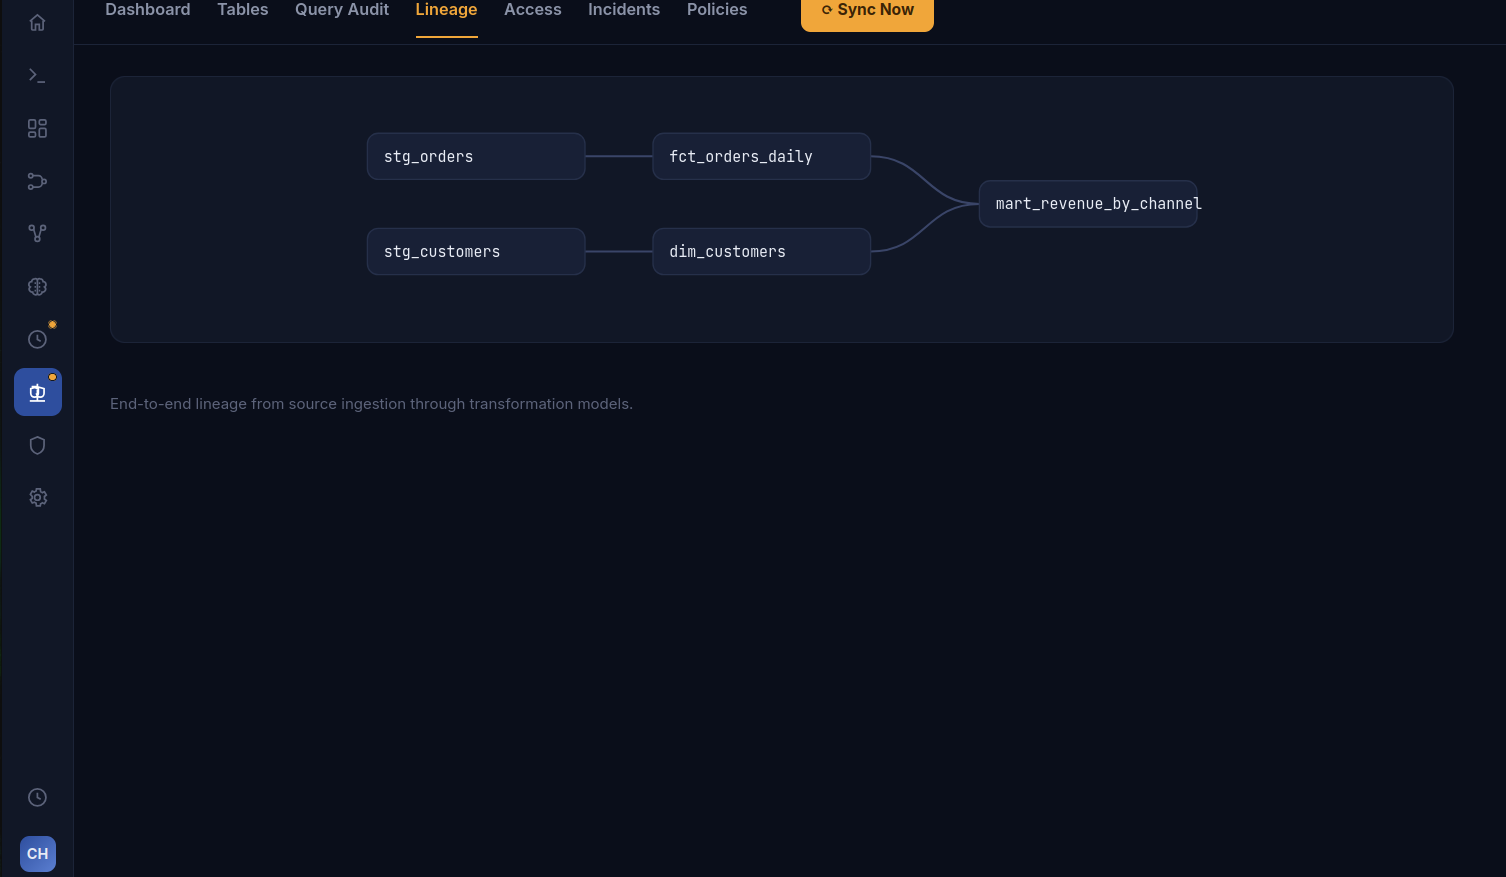
Task: Open the pipeline flow icon in sidebar
Action: click(37, 181)
